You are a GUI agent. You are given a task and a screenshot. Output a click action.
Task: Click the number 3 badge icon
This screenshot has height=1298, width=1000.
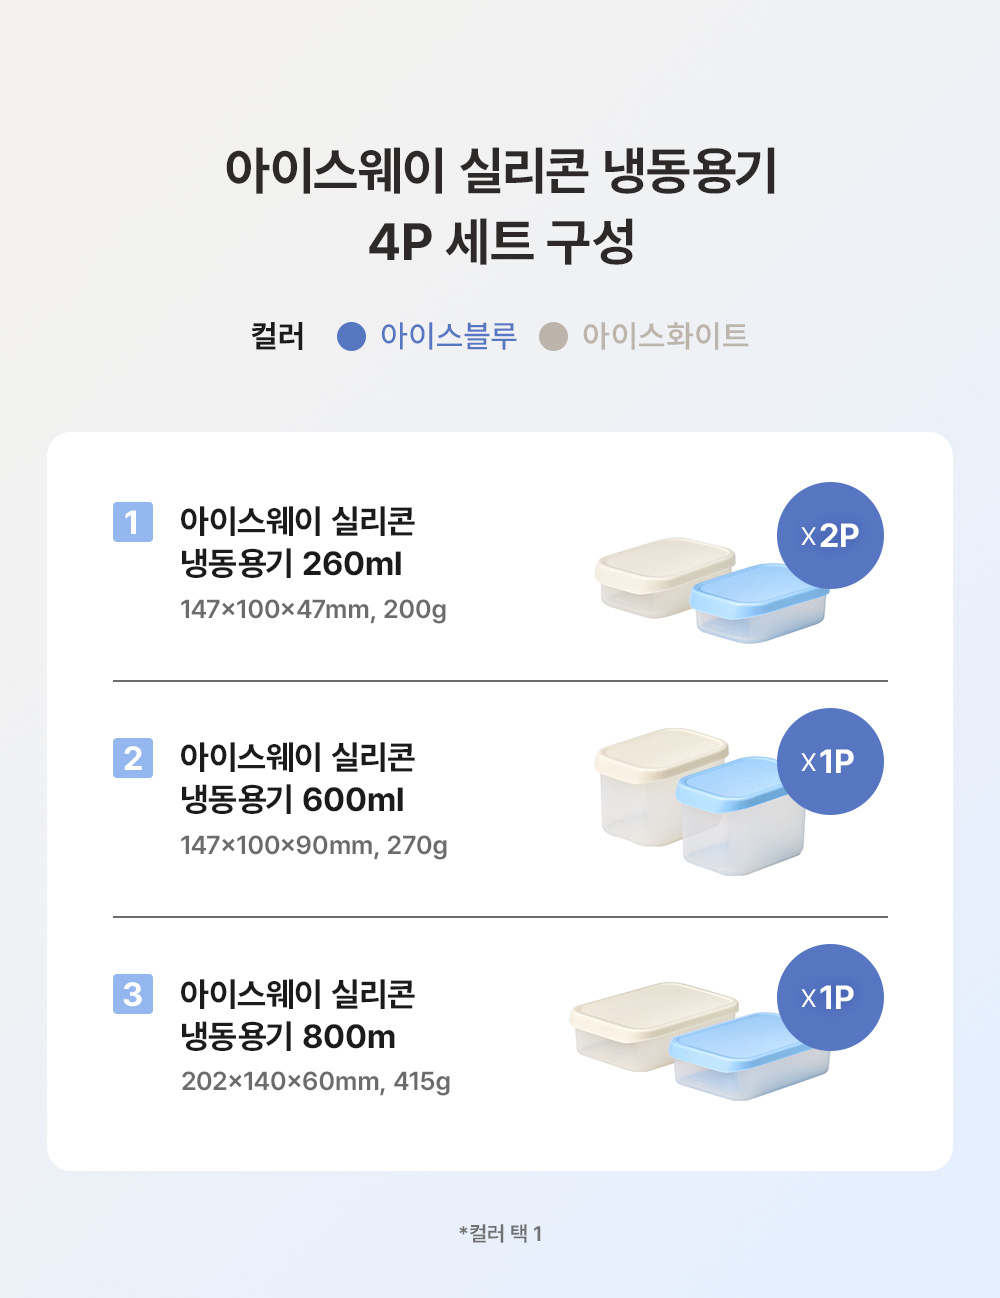coord(133,994)
